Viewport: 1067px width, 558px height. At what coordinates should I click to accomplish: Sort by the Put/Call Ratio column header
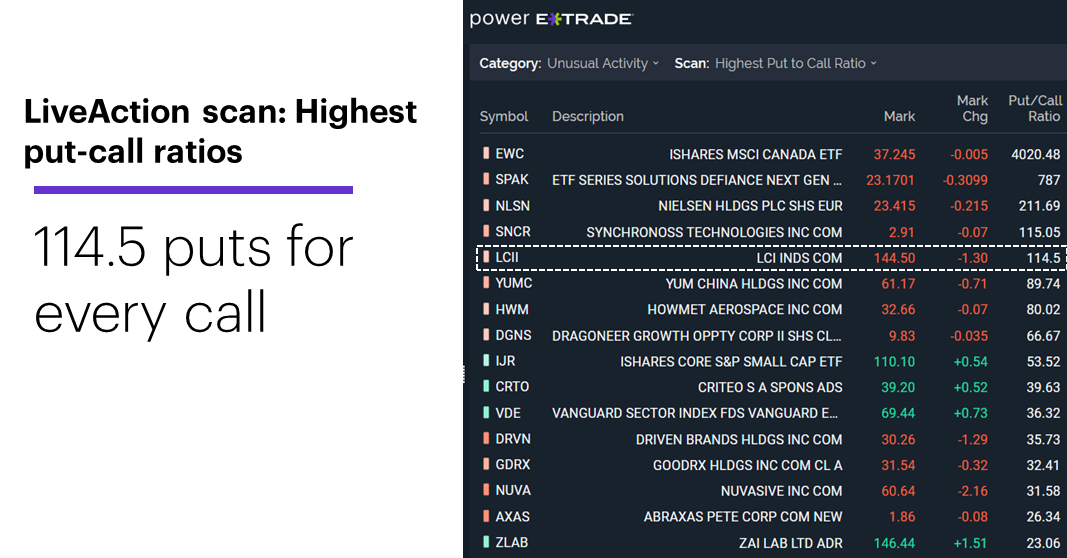click(1034, 108)
